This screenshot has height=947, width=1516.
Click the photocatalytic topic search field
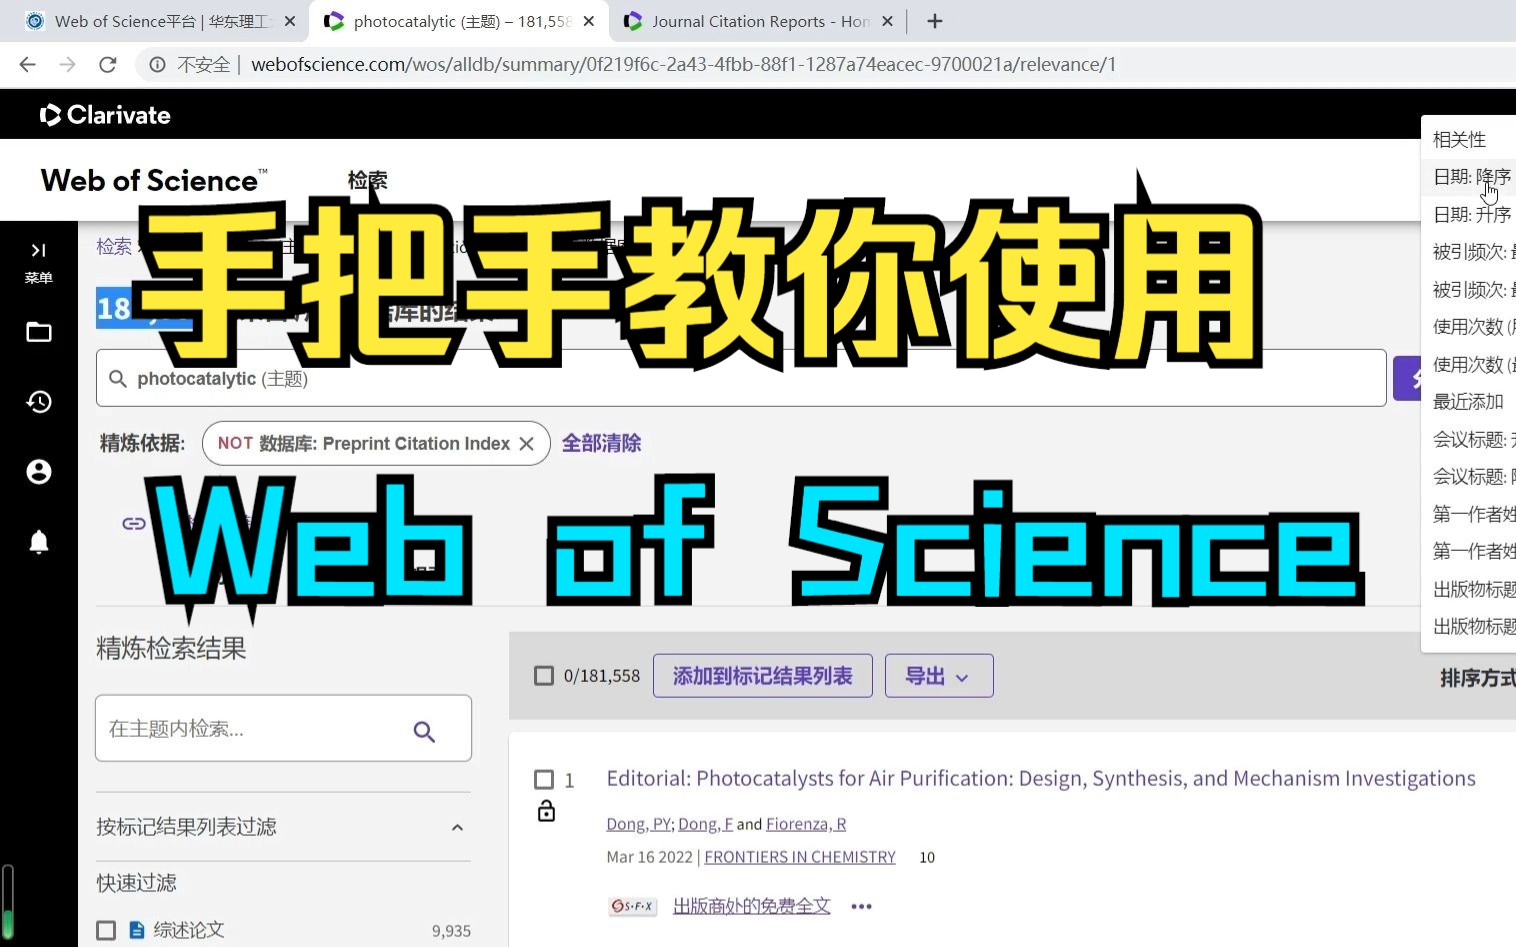point(741,378)
